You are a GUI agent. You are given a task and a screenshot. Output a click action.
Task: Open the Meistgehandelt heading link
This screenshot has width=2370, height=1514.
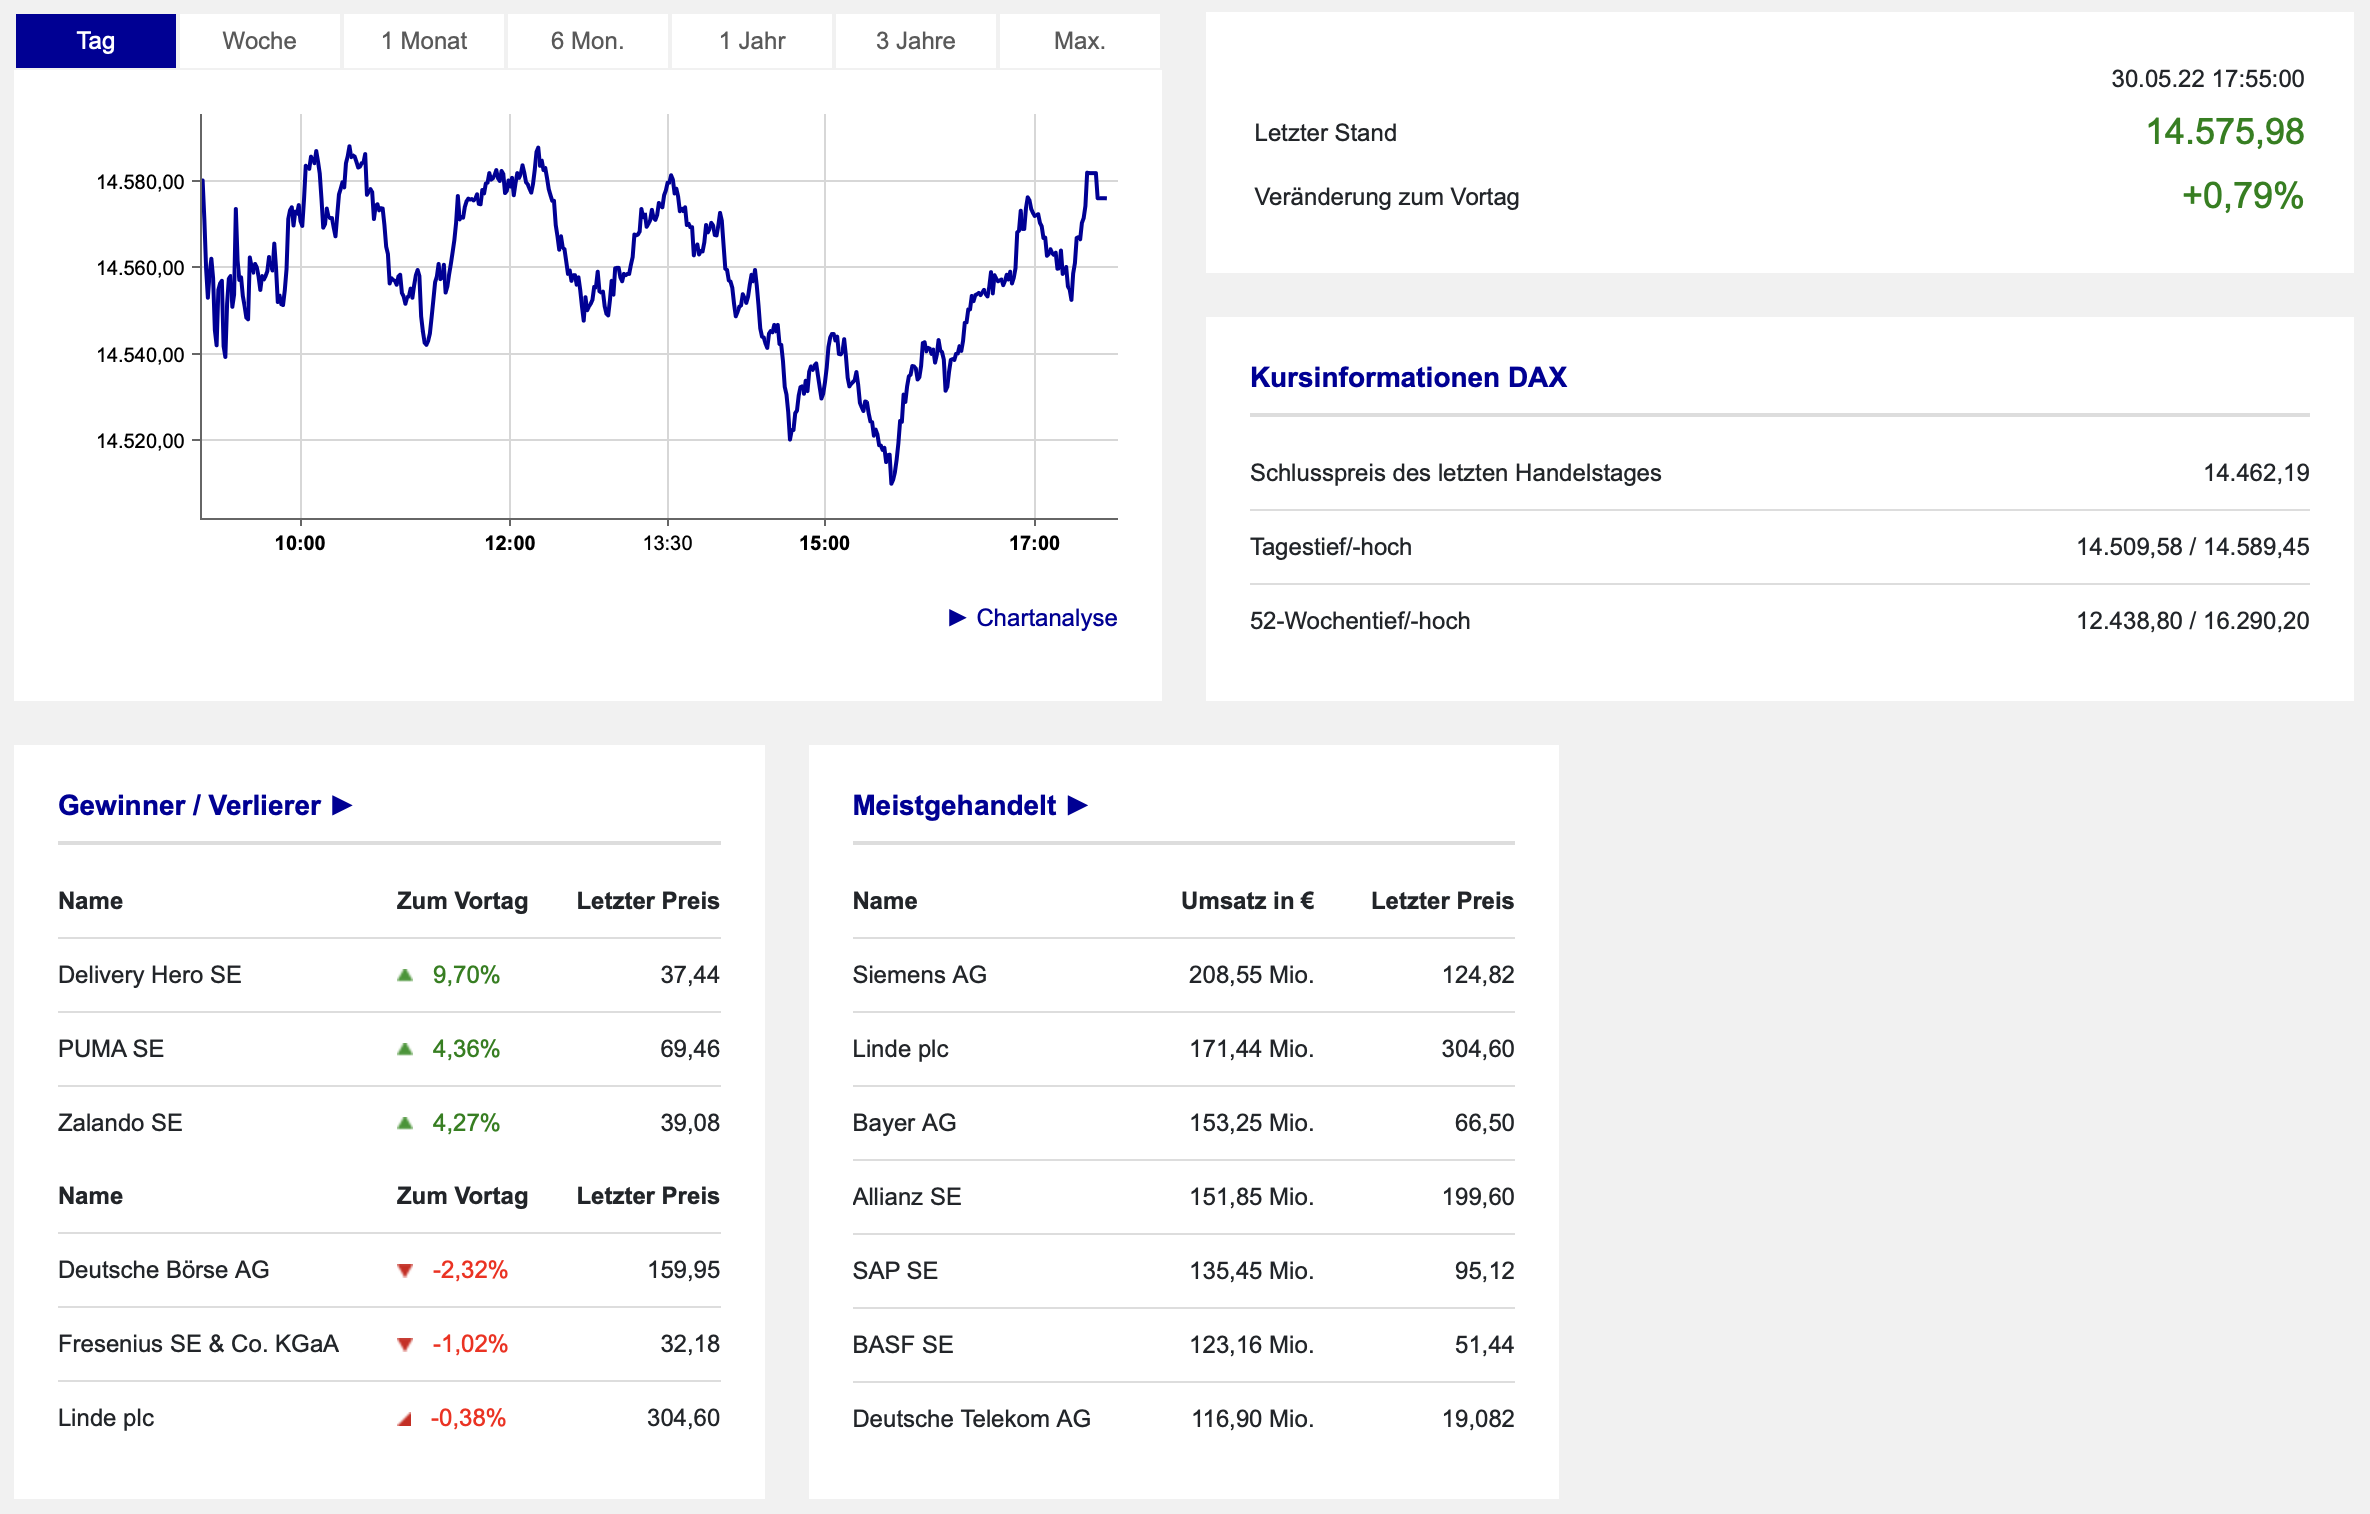[954, 805]
